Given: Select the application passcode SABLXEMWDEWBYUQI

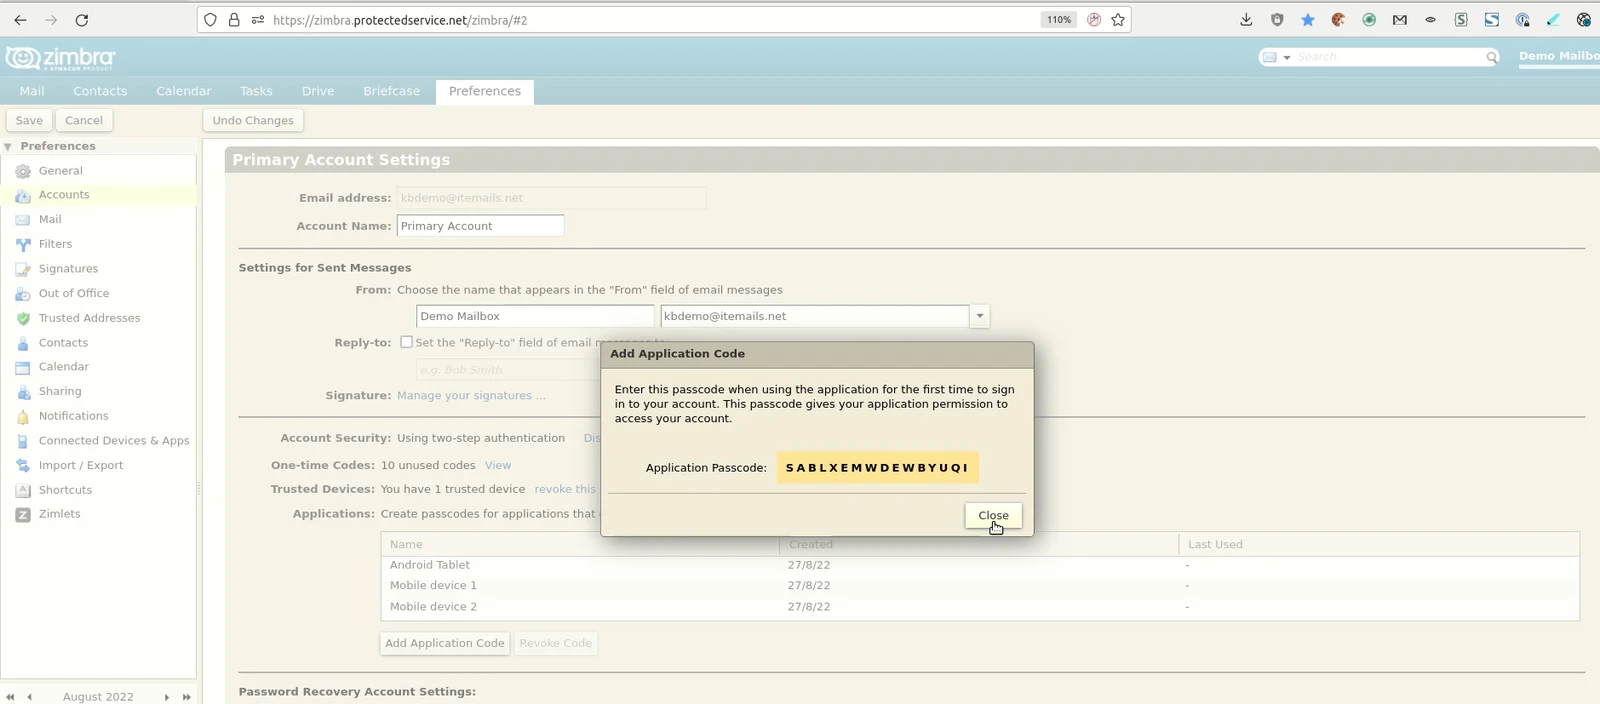Looking at the screenshot, I should pos(877,467).
